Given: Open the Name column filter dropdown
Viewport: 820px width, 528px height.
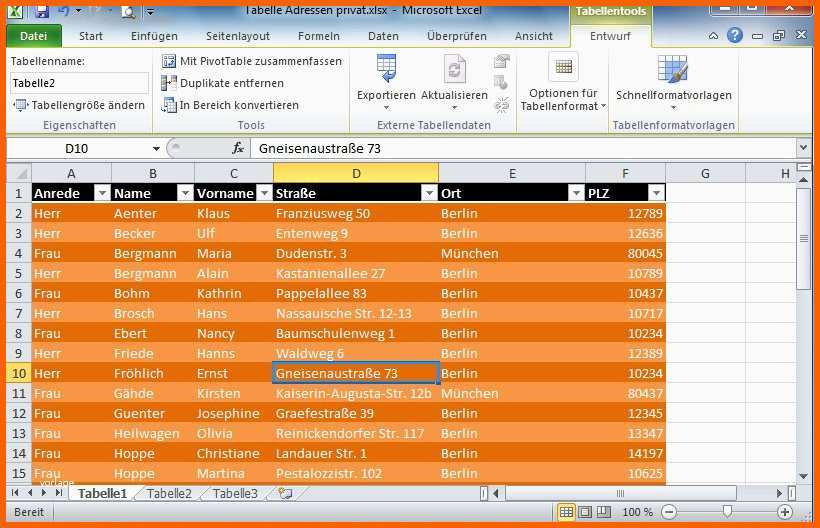Looking at the screenshot, I should click(x=185, y=193).
